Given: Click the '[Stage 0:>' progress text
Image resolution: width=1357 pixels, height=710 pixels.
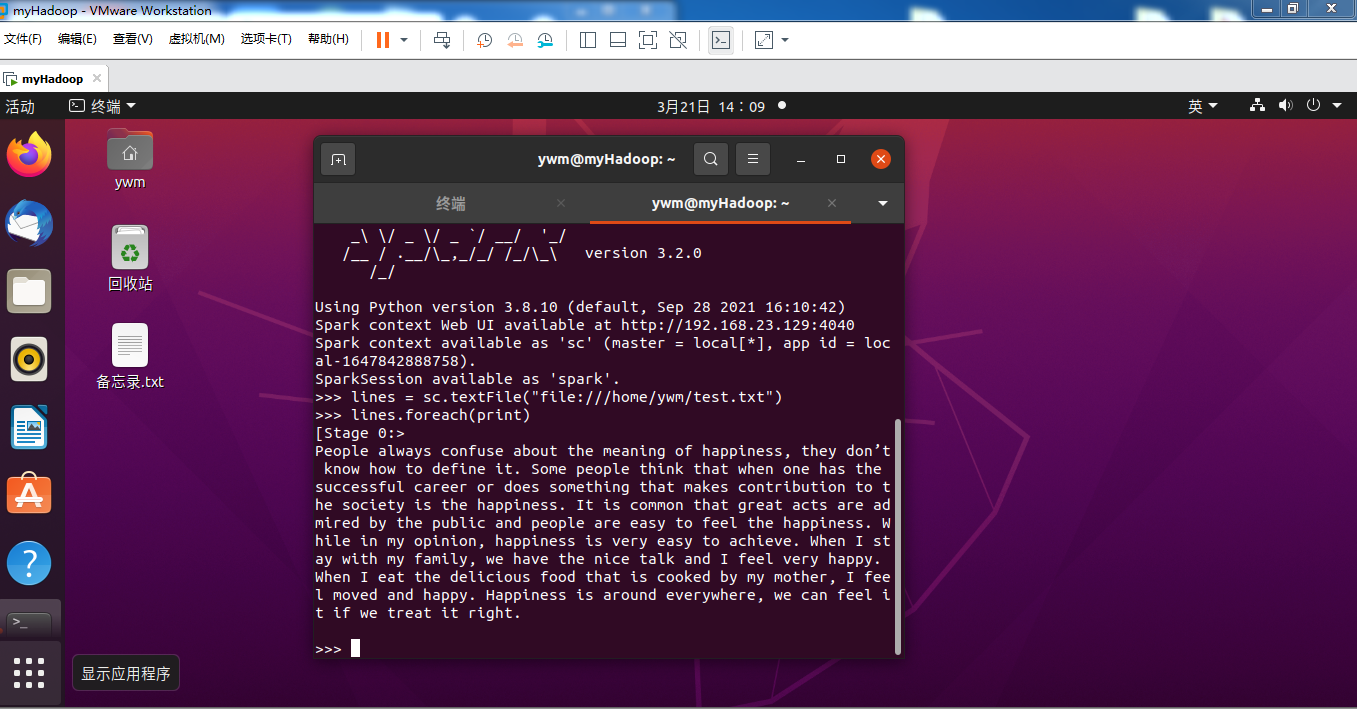Looking at the screenshot, I should (x=360, y=433).
